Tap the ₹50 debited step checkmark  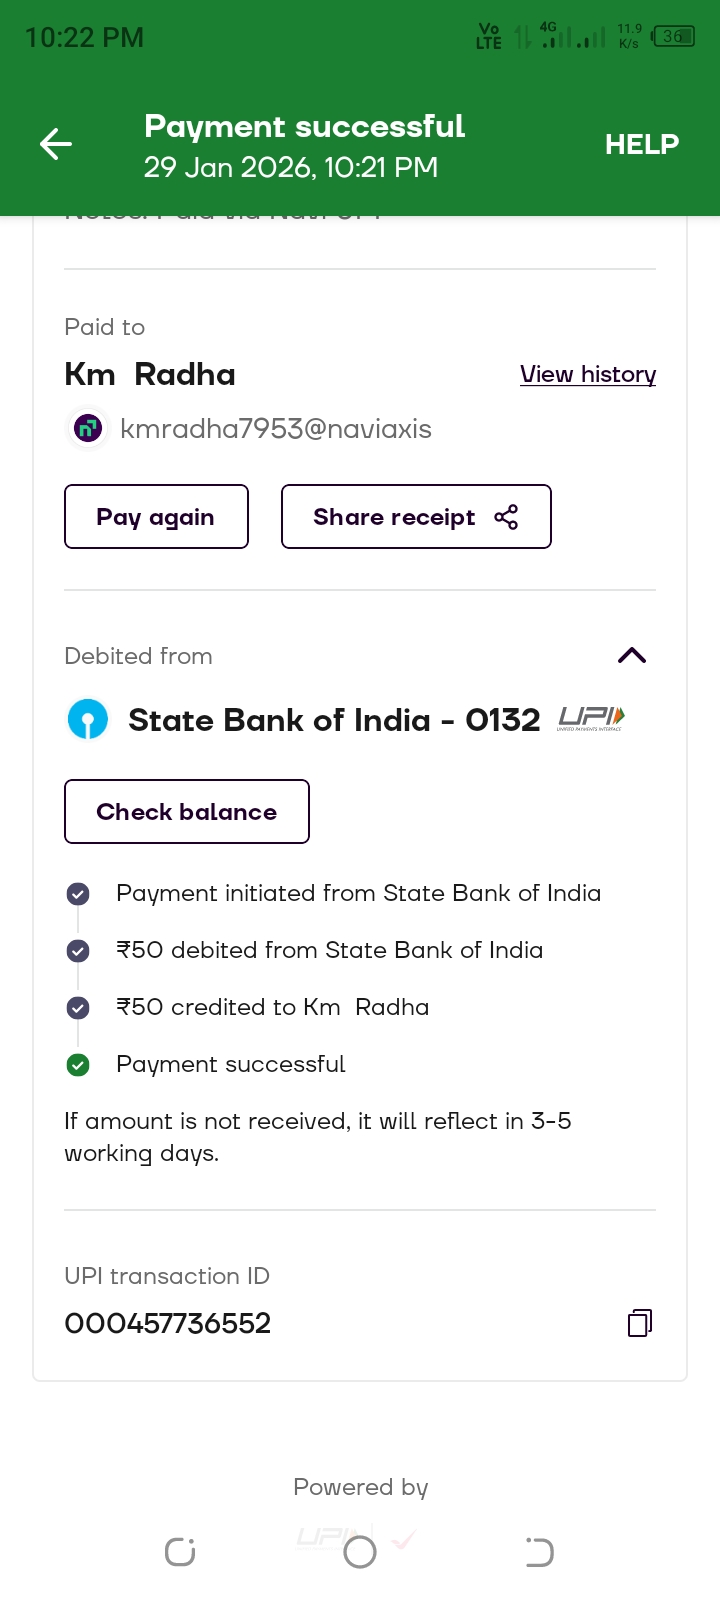[x=78, y=951]
